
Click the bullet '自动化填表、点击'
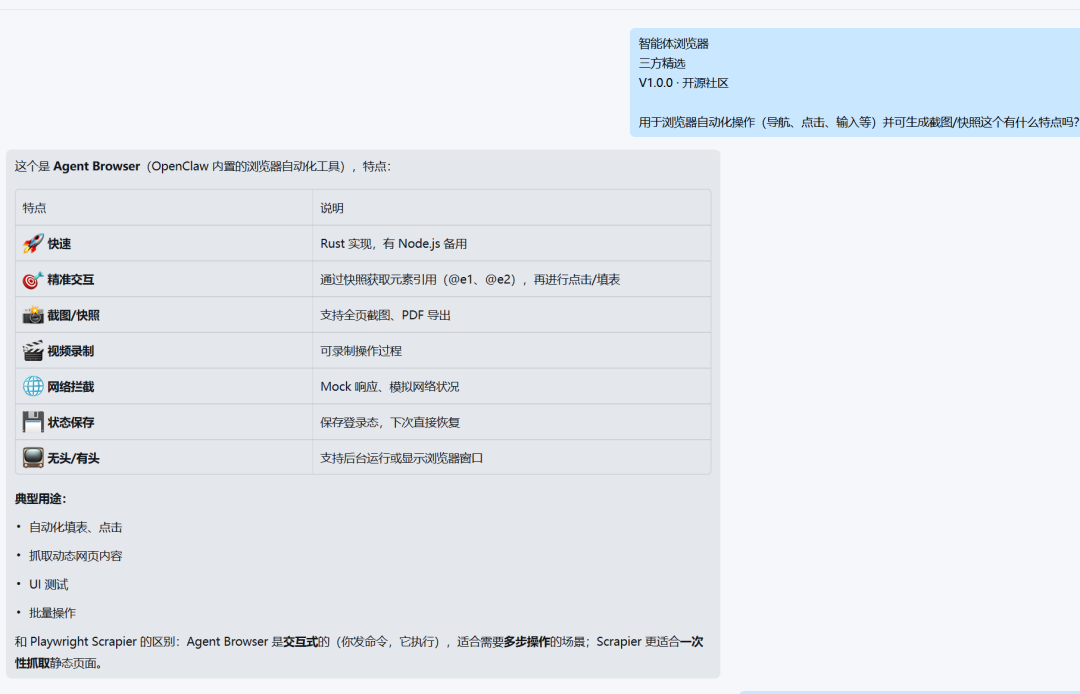[76, 527]
